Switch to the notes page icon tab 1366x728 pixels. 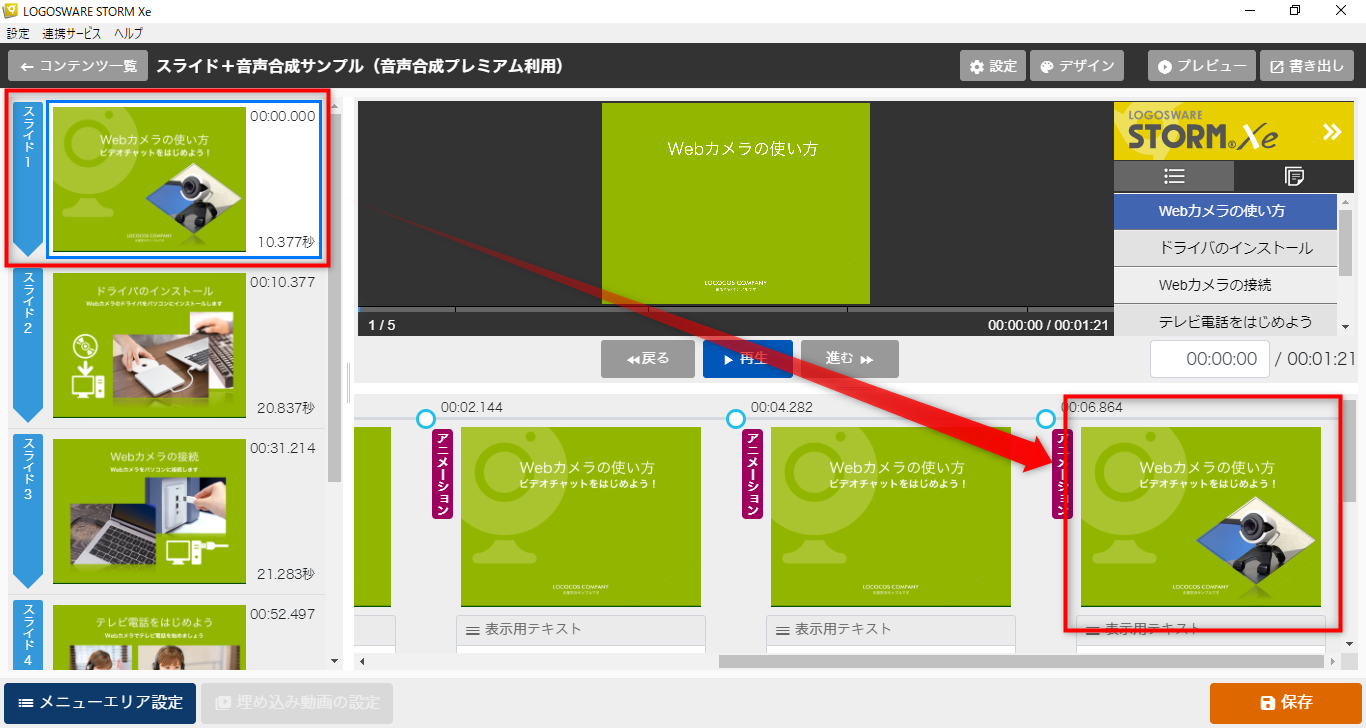(x=1294, y=176)
